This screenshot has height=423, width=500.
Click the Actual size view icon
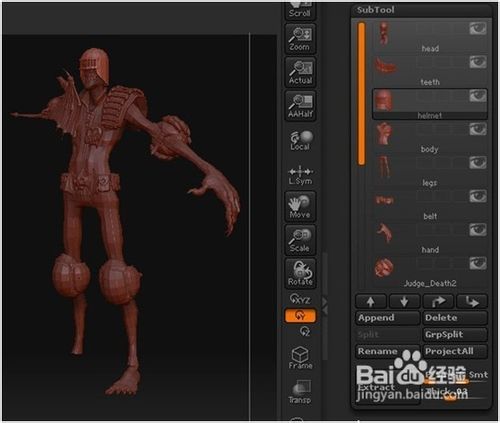click(x=300, y=72)
